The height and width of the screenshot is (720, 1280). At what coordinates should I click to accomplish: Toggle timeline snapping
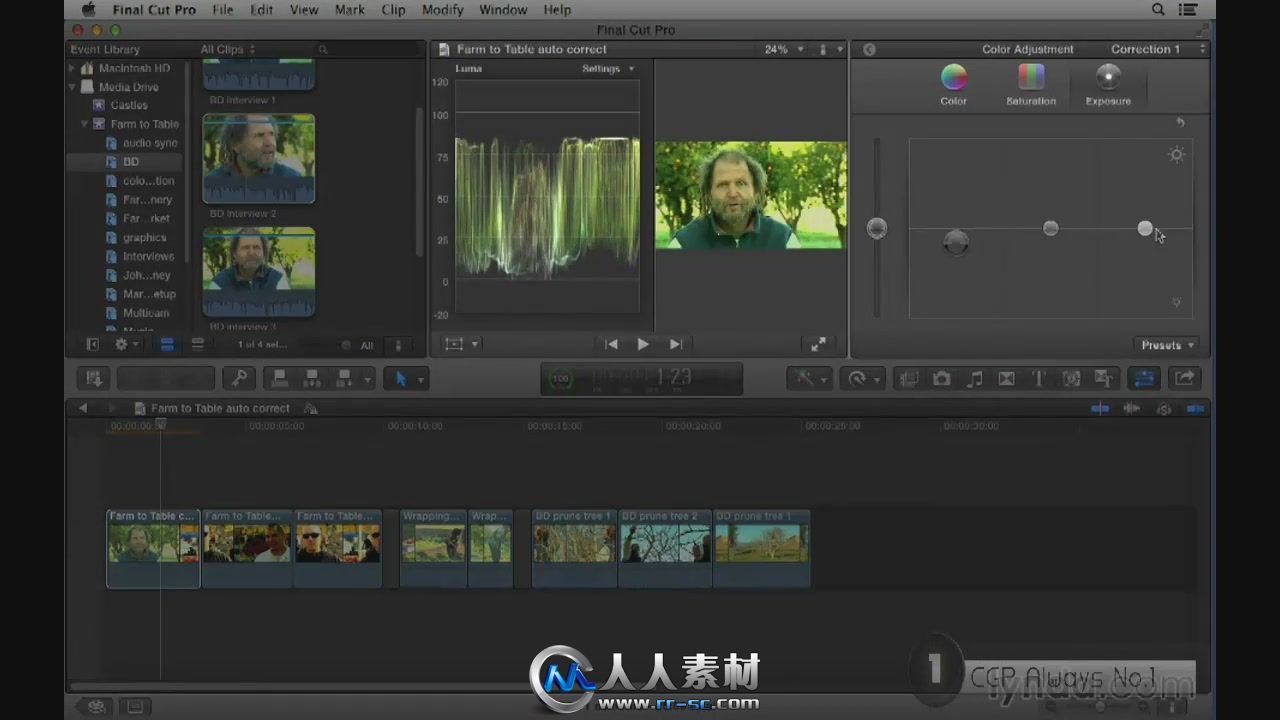tap(1195, 408)
